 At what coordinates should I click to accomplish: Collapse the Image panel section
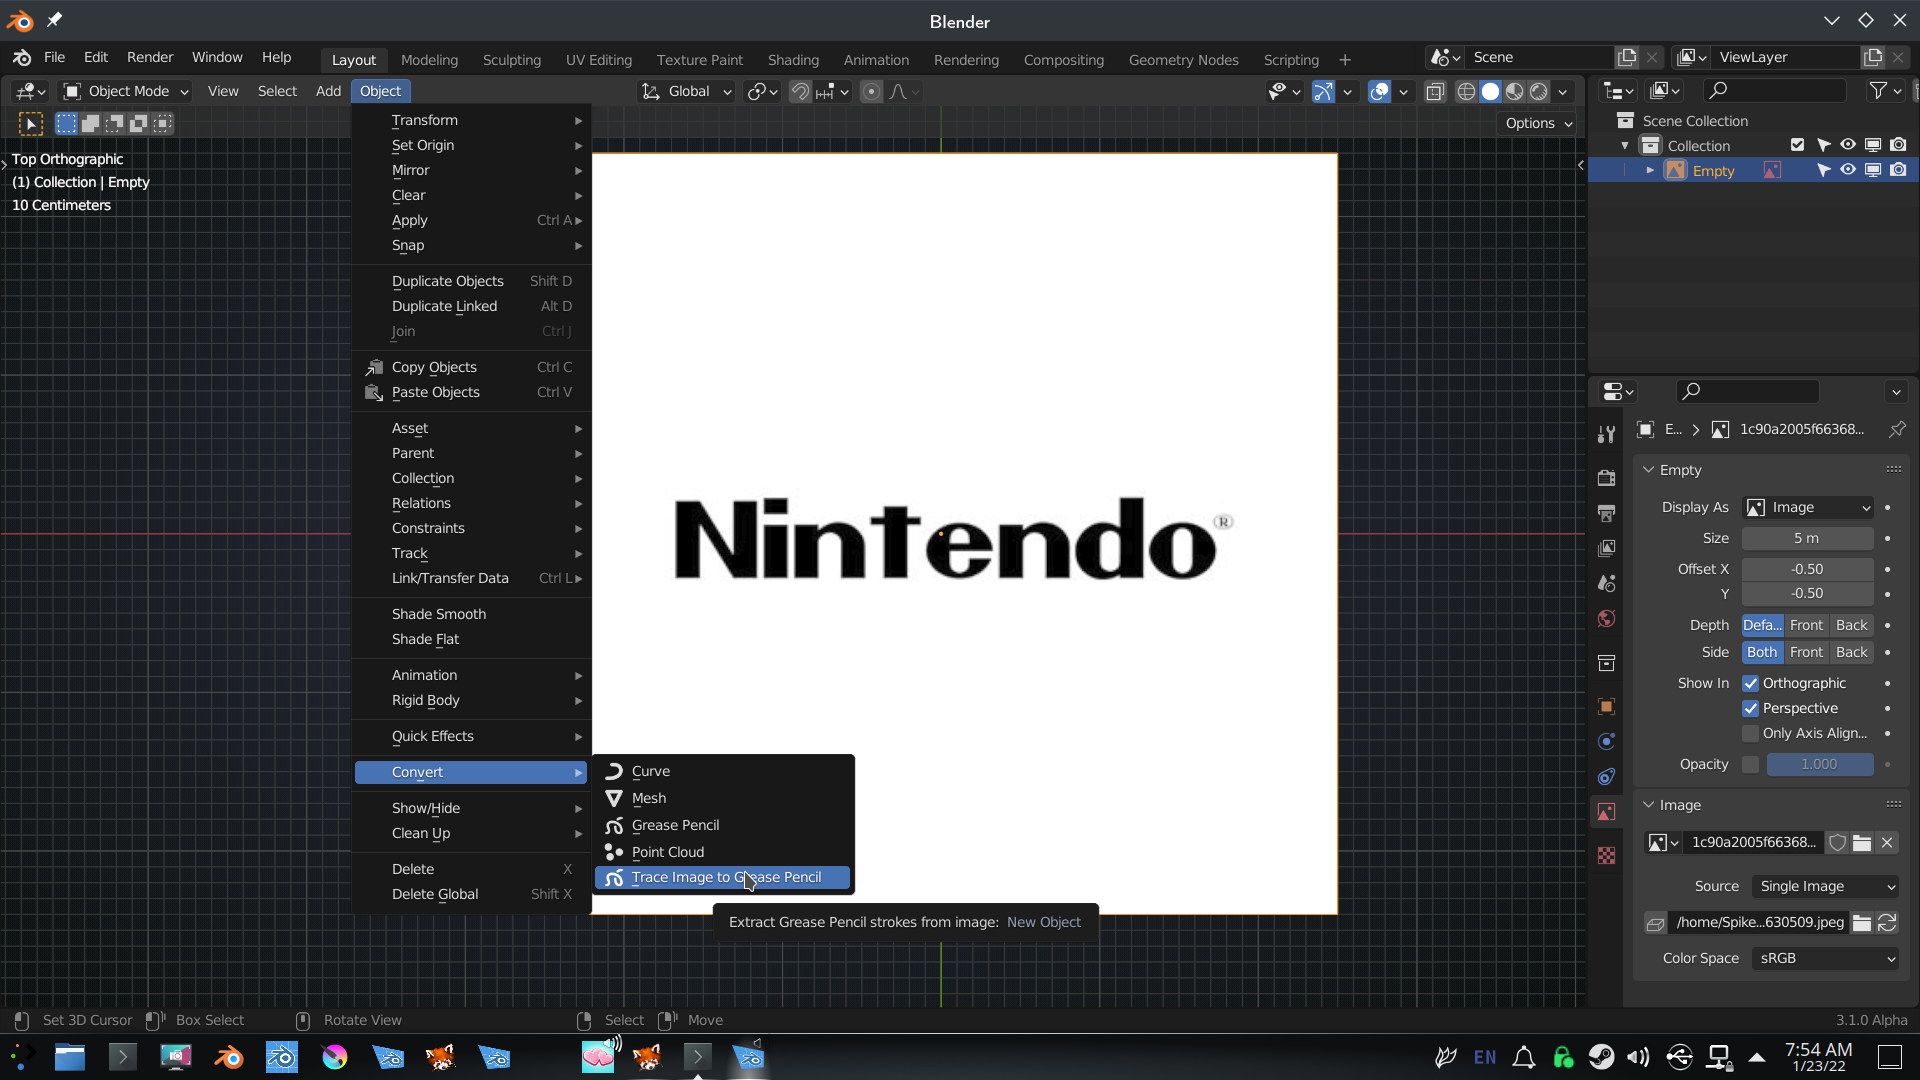(x=1649, y=805)
